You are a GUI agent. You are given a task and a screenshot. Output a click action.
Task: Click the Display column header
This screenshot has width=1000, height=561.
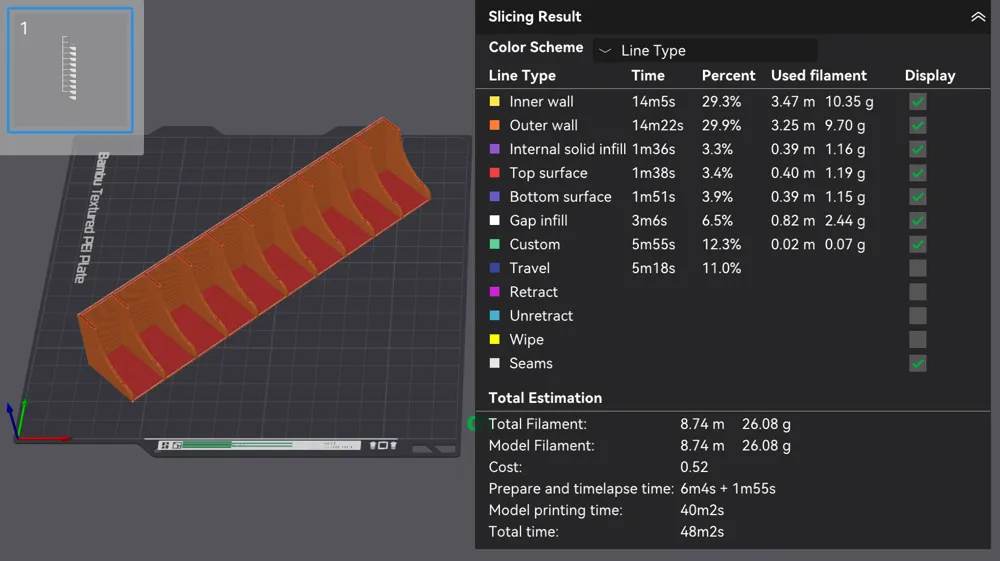point(929,76)
